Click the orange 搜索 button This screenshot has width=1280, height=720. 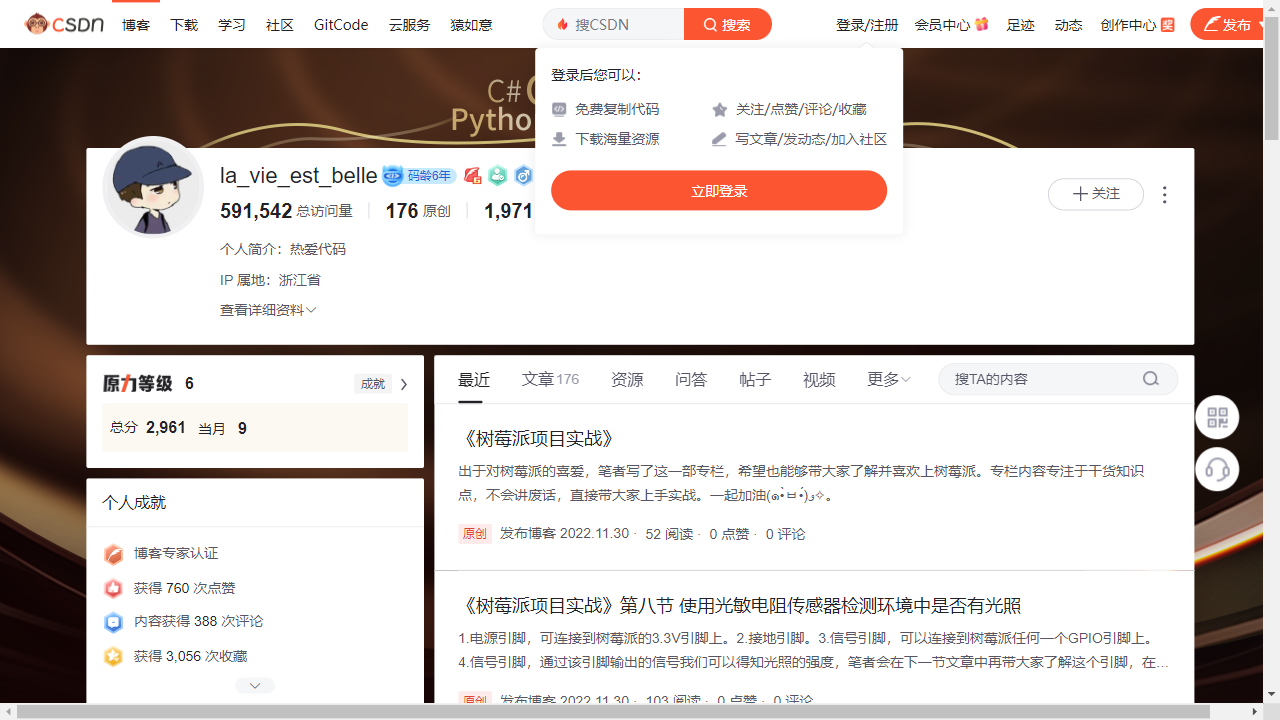[728, 24]
